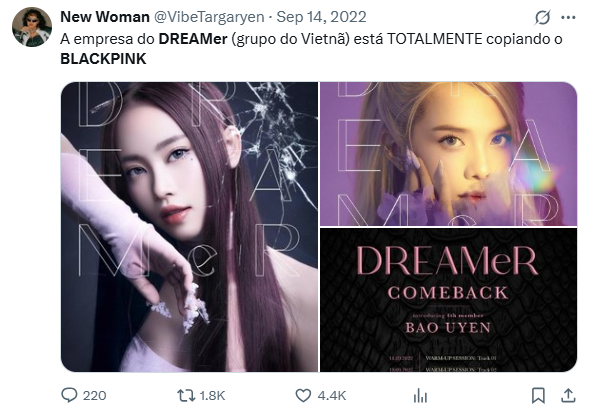Click the 4.4K likes count
The width and height of the screenshot is (592, 410).
[332, 396]
